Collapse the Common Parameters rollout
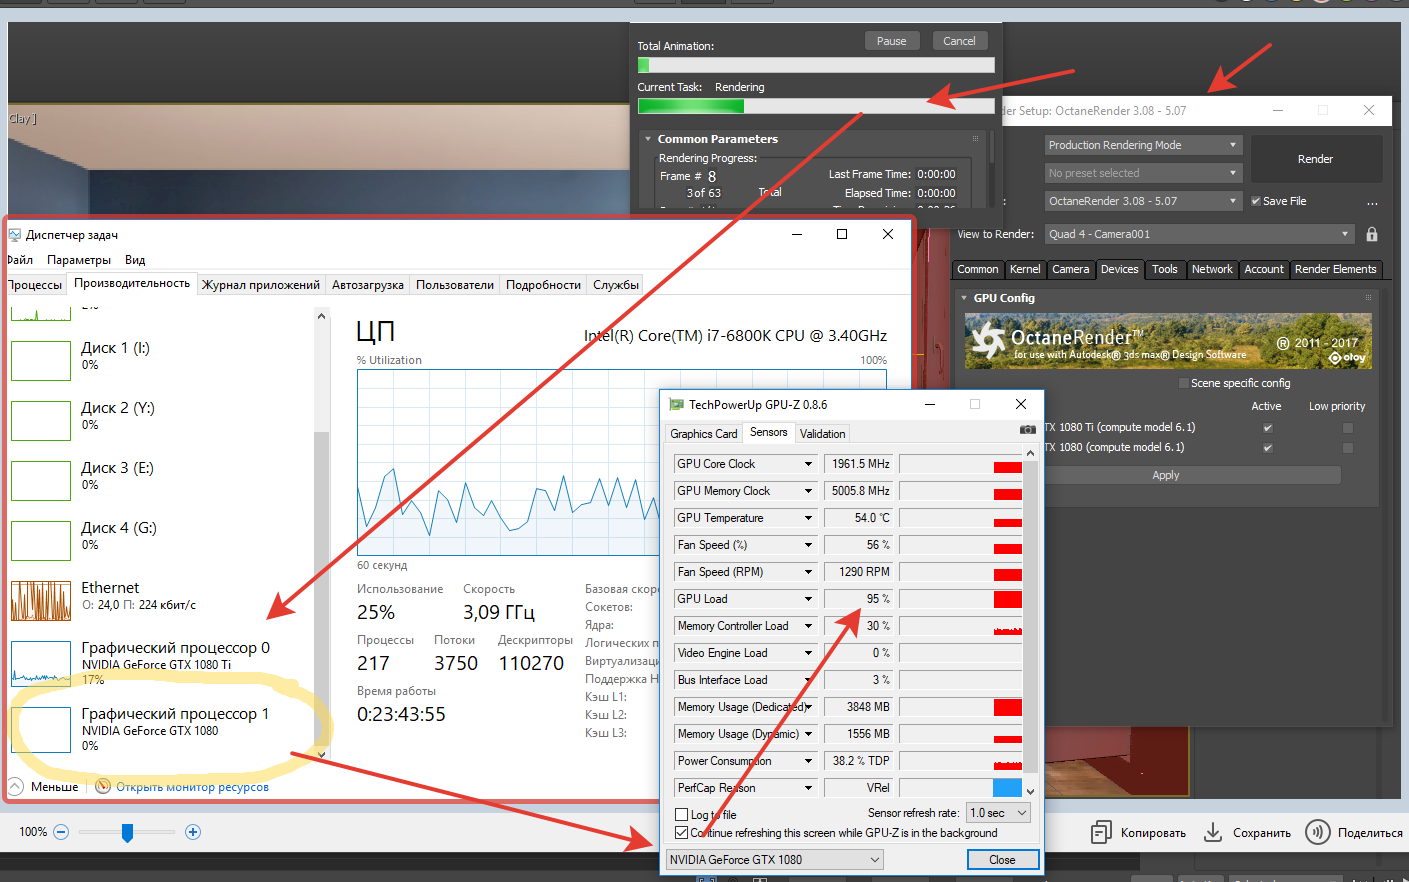 pyautogui.click(x=648, y=139)
